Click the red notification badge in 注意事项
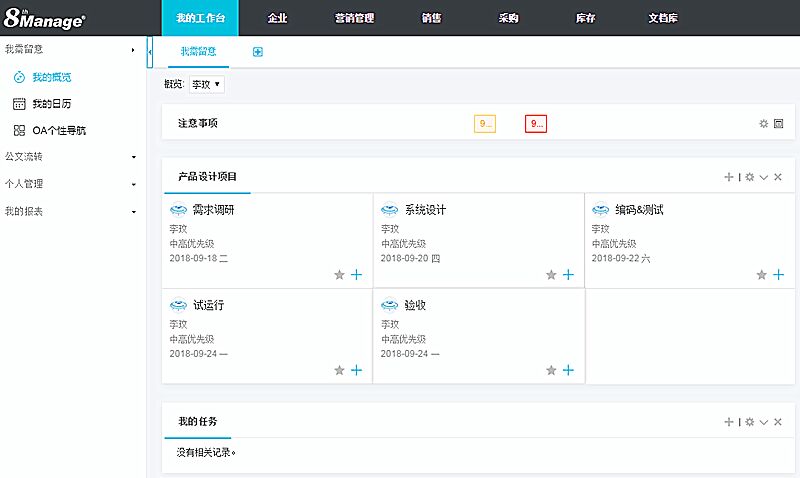Image resolution: width=800 pixels, height=478 pixels. (x=536, y=124)
